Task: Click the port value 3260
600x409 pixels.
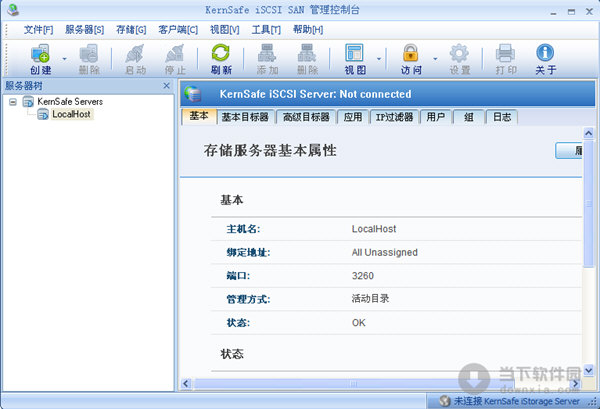Action: click(x=363, y=276)
